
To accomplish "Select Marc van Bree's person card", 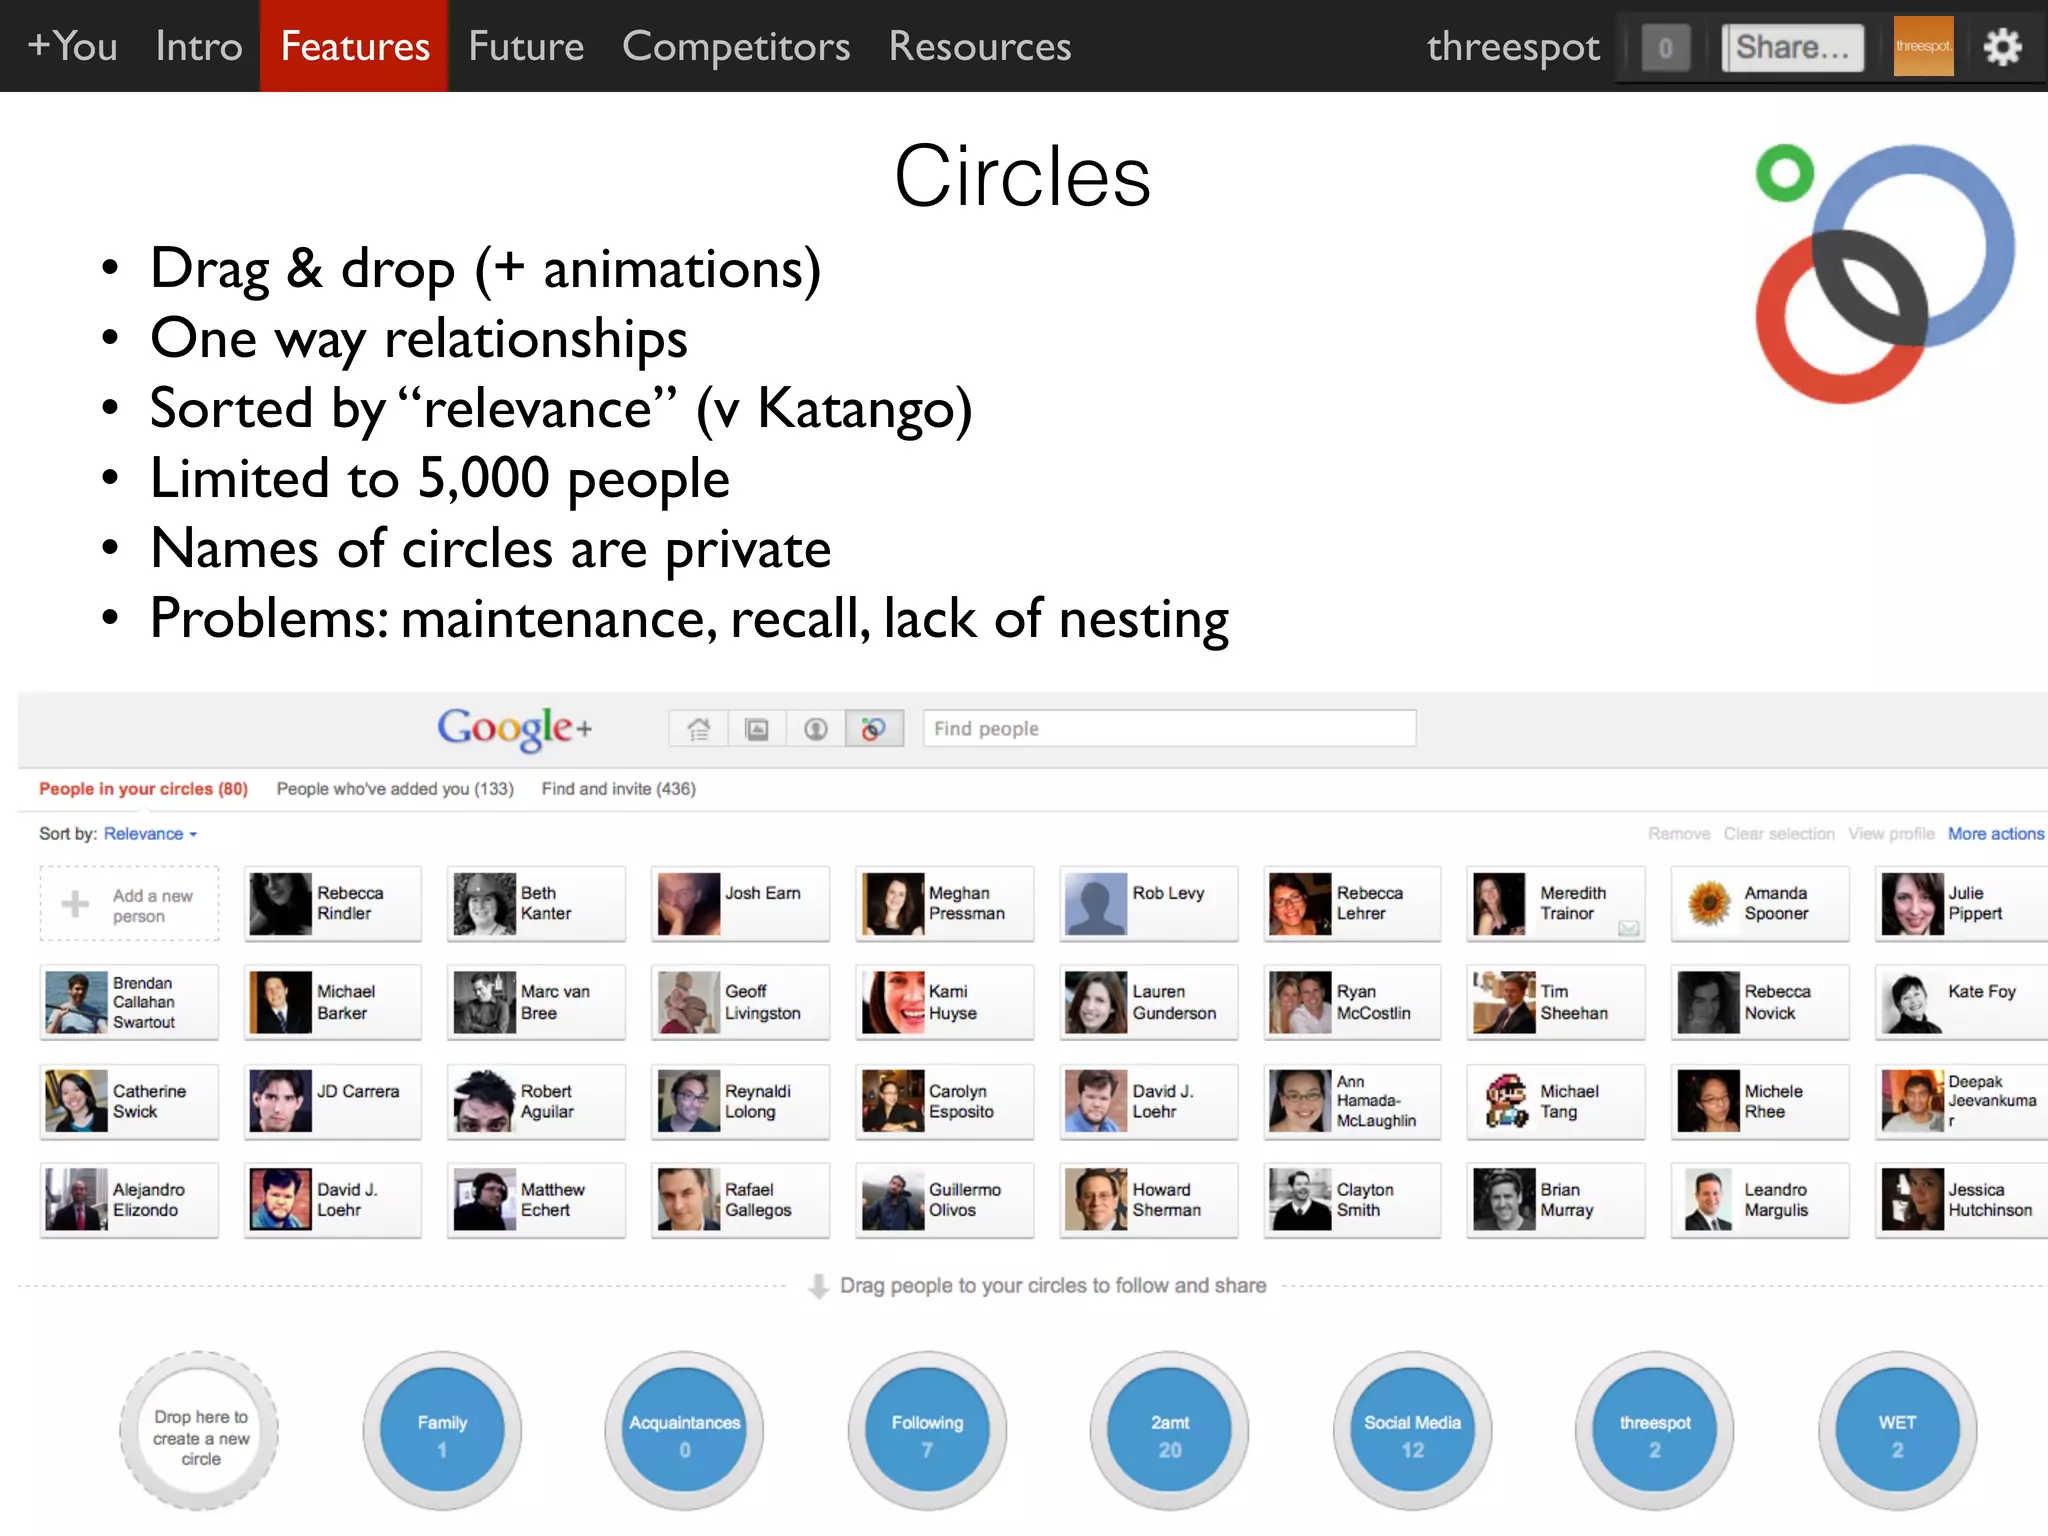I will click(x=537, y=1002).
